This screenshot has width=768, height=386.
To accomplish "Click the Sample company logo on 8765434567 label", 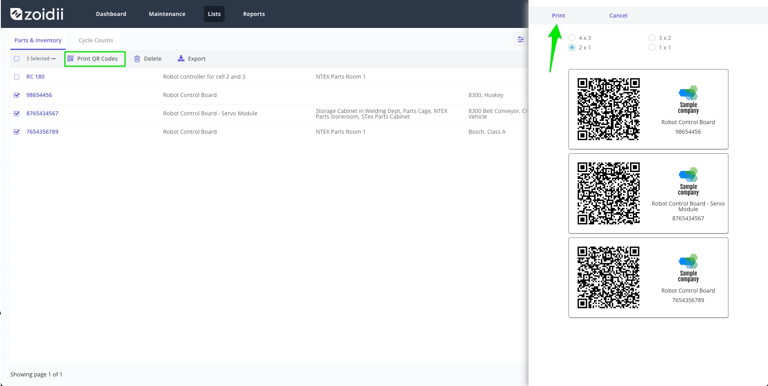I will coord(688,181).
